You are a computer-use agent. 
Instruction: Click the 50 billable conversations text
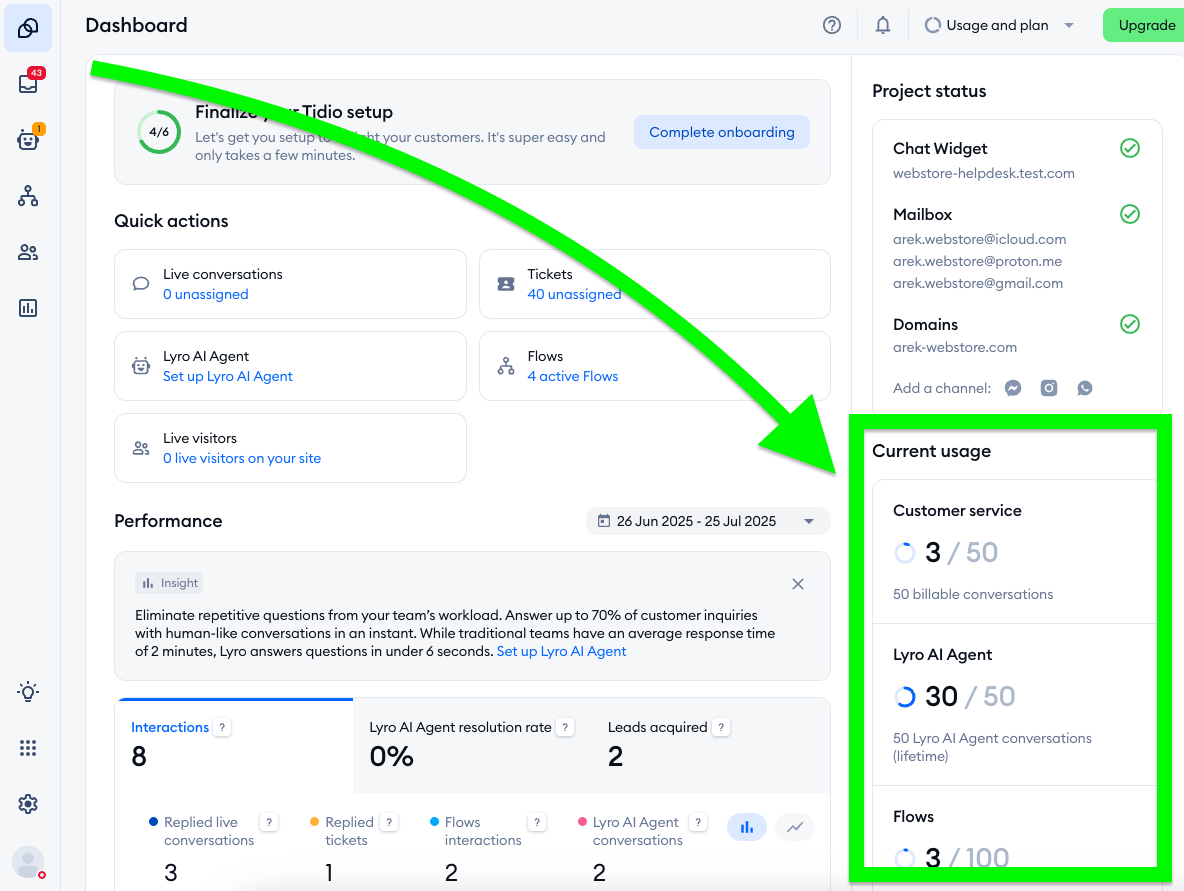tap(973, 594)
